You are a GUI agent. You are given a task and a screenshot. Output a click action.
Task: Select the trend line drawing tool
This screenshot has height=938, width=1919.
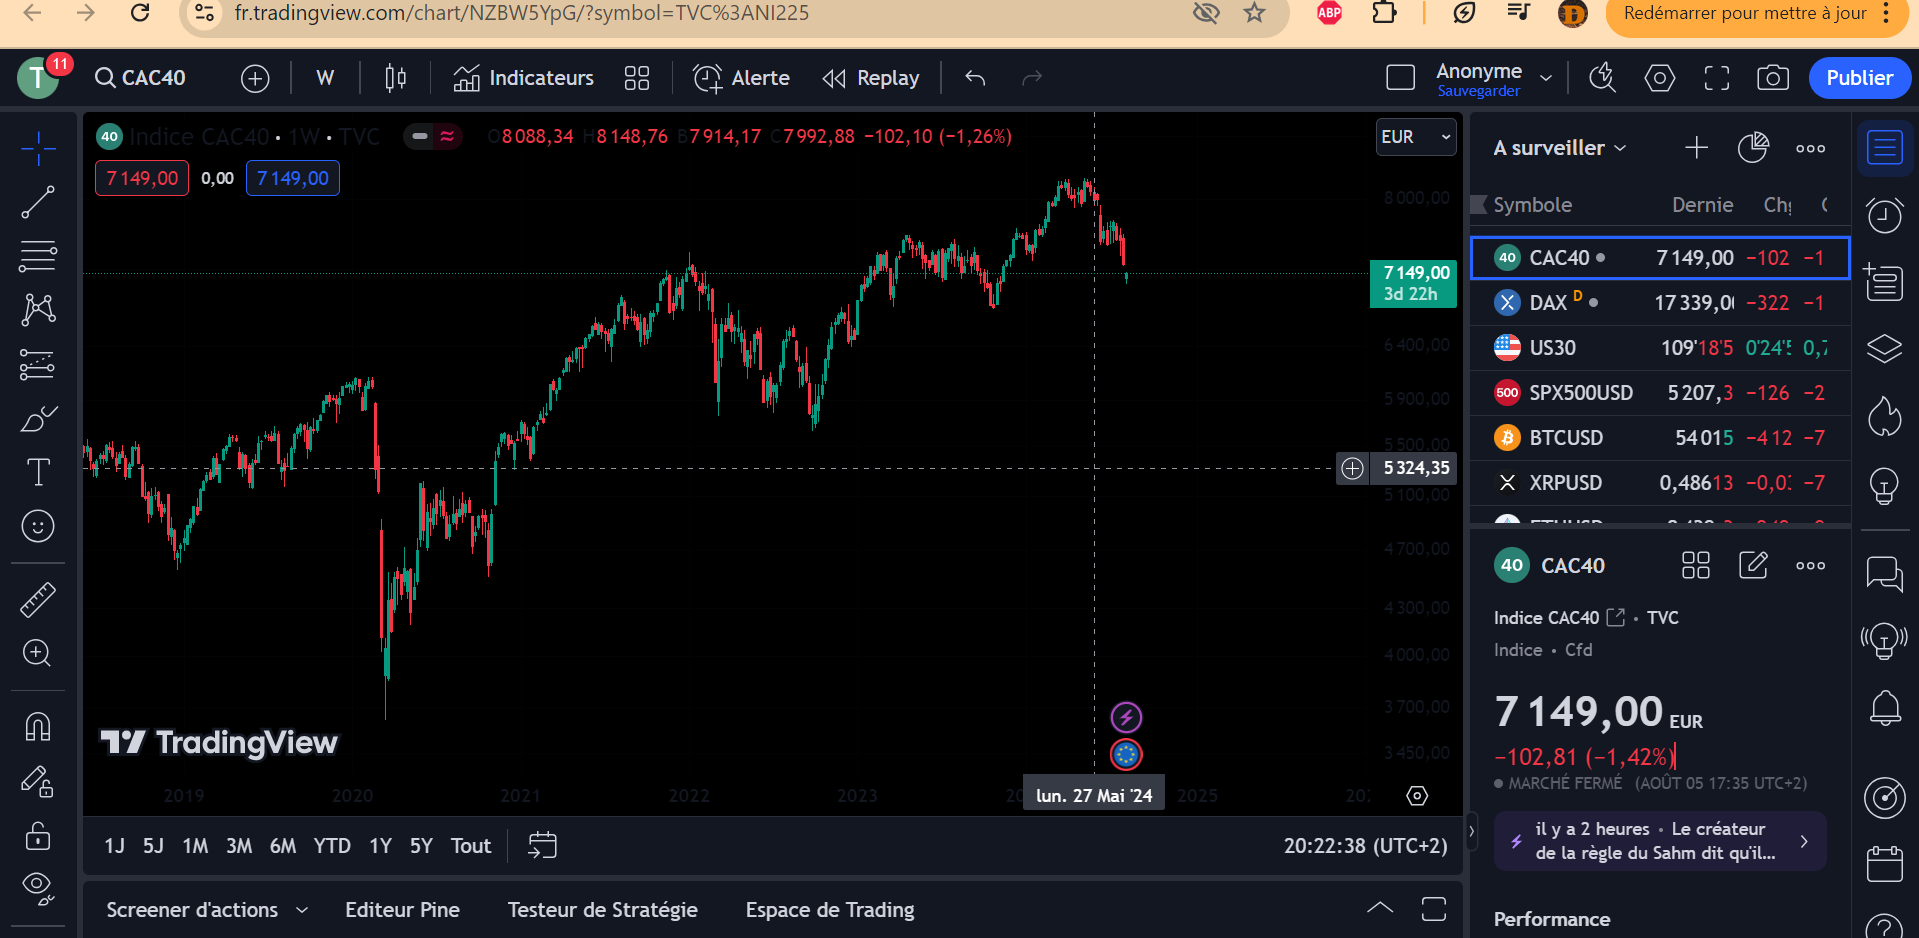[x=38, y=202]
